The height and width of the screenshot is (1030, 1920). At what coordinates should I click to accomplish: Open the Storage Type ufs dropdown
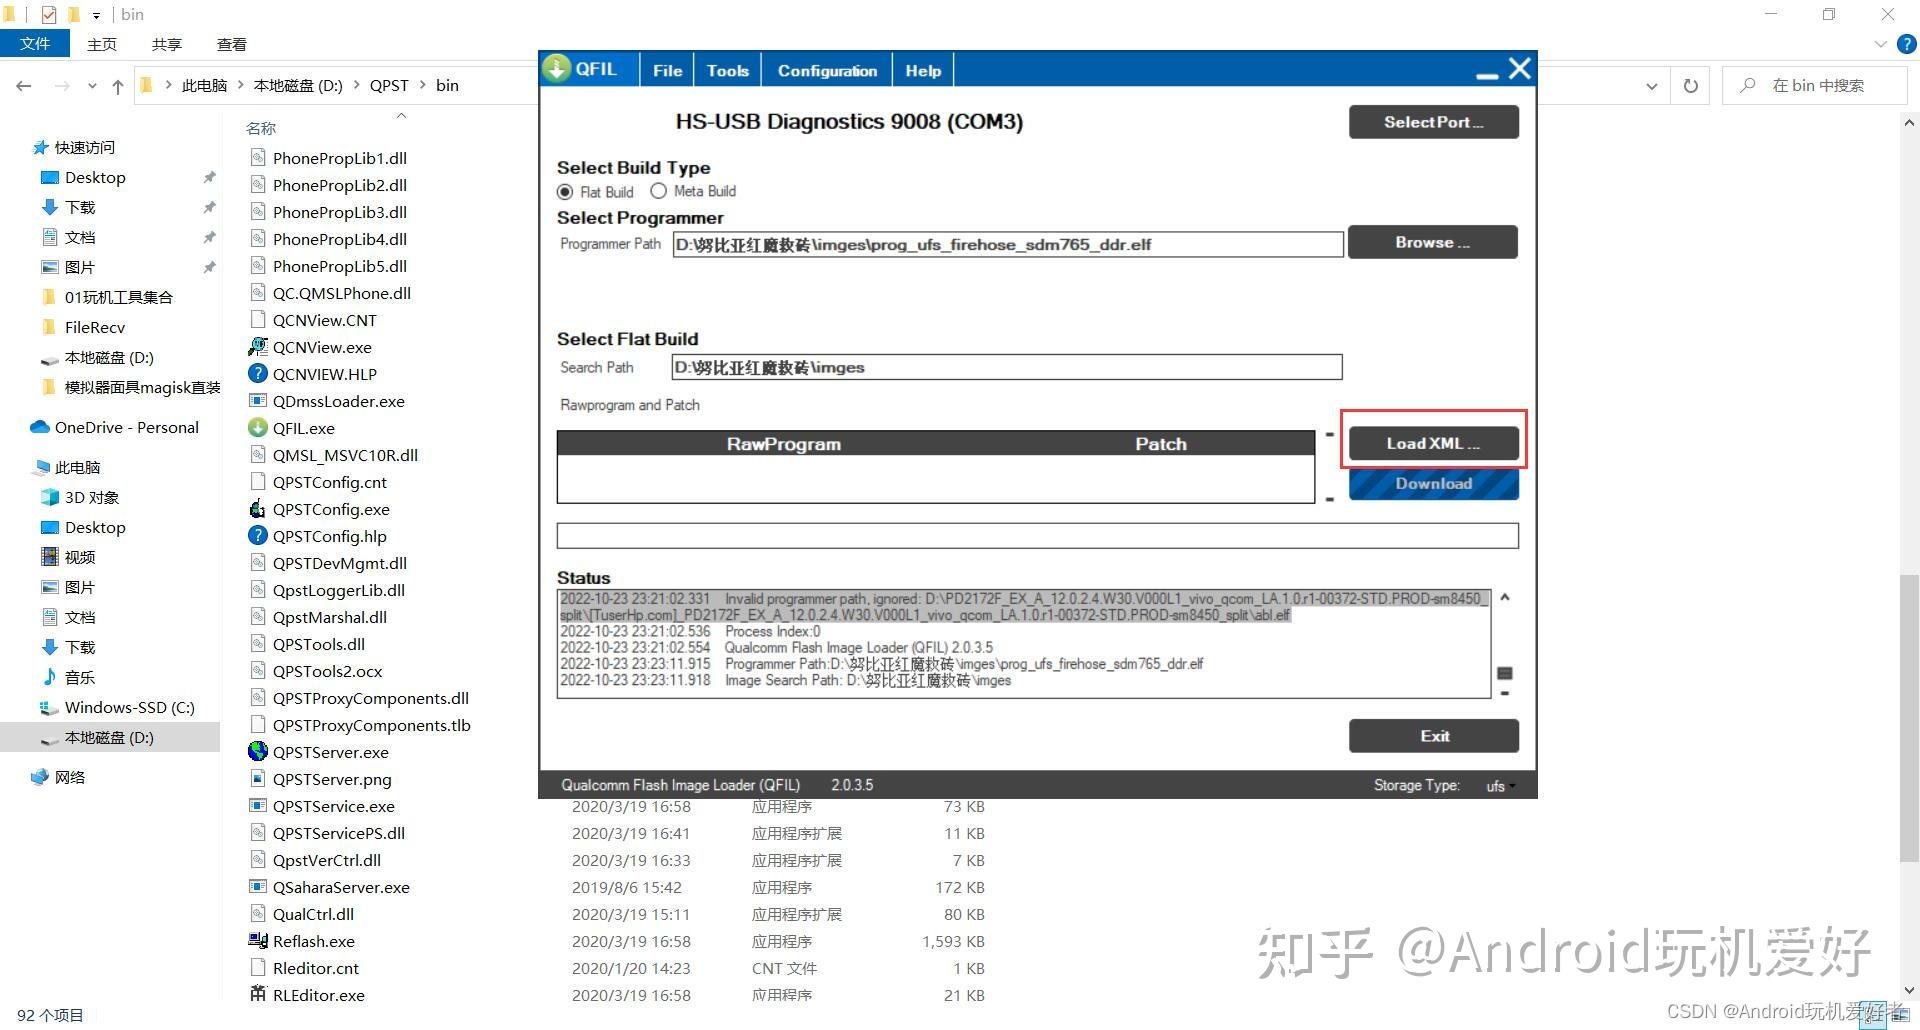1499,786
